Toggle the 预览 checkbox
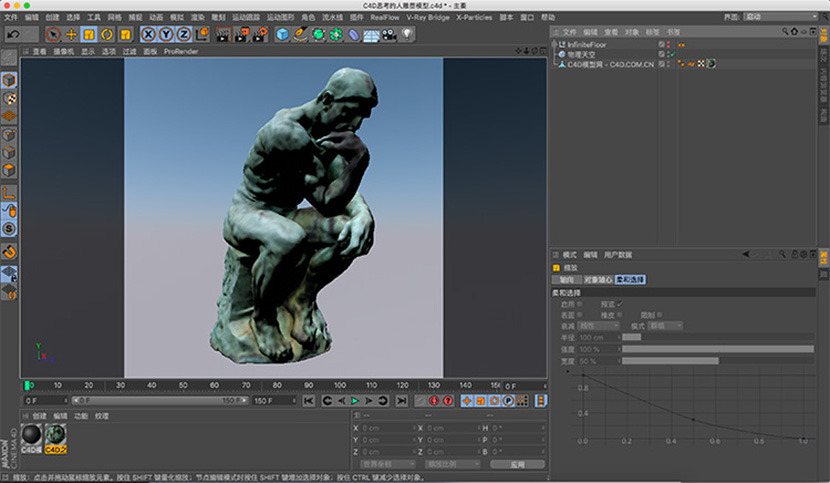This screenshot has width=830, height=483. pyautogui.click(x=620, y=304)
